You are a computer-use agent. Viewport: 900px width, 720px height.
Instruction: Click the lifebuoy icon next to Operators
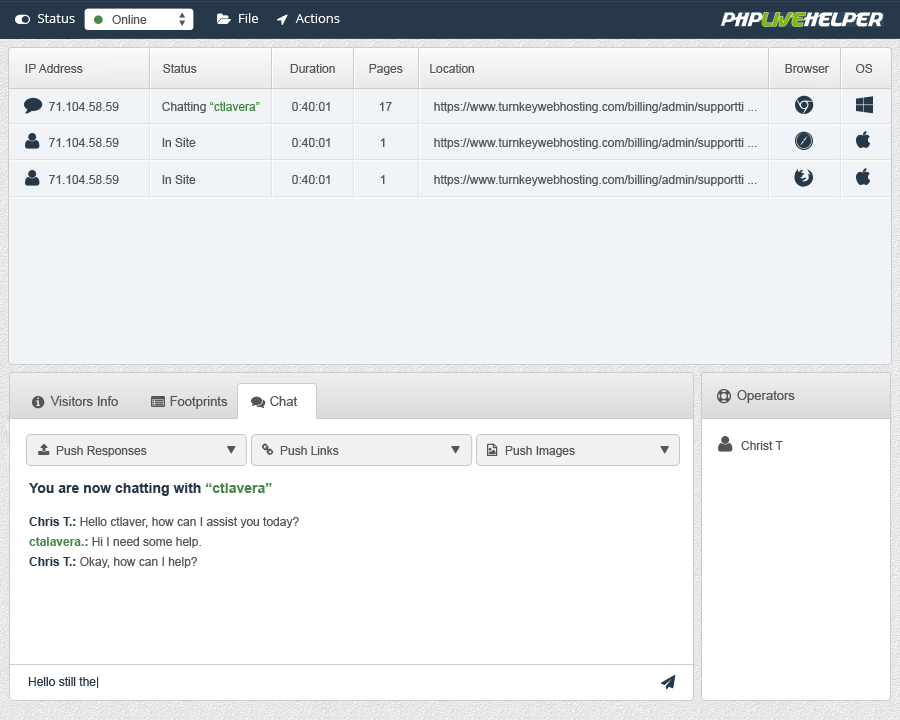(724, 396)
